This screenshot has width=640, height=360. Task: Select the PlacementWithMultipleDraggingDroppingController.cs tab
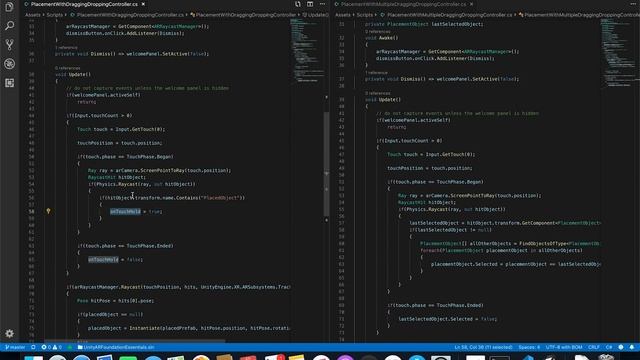(404, 4)
